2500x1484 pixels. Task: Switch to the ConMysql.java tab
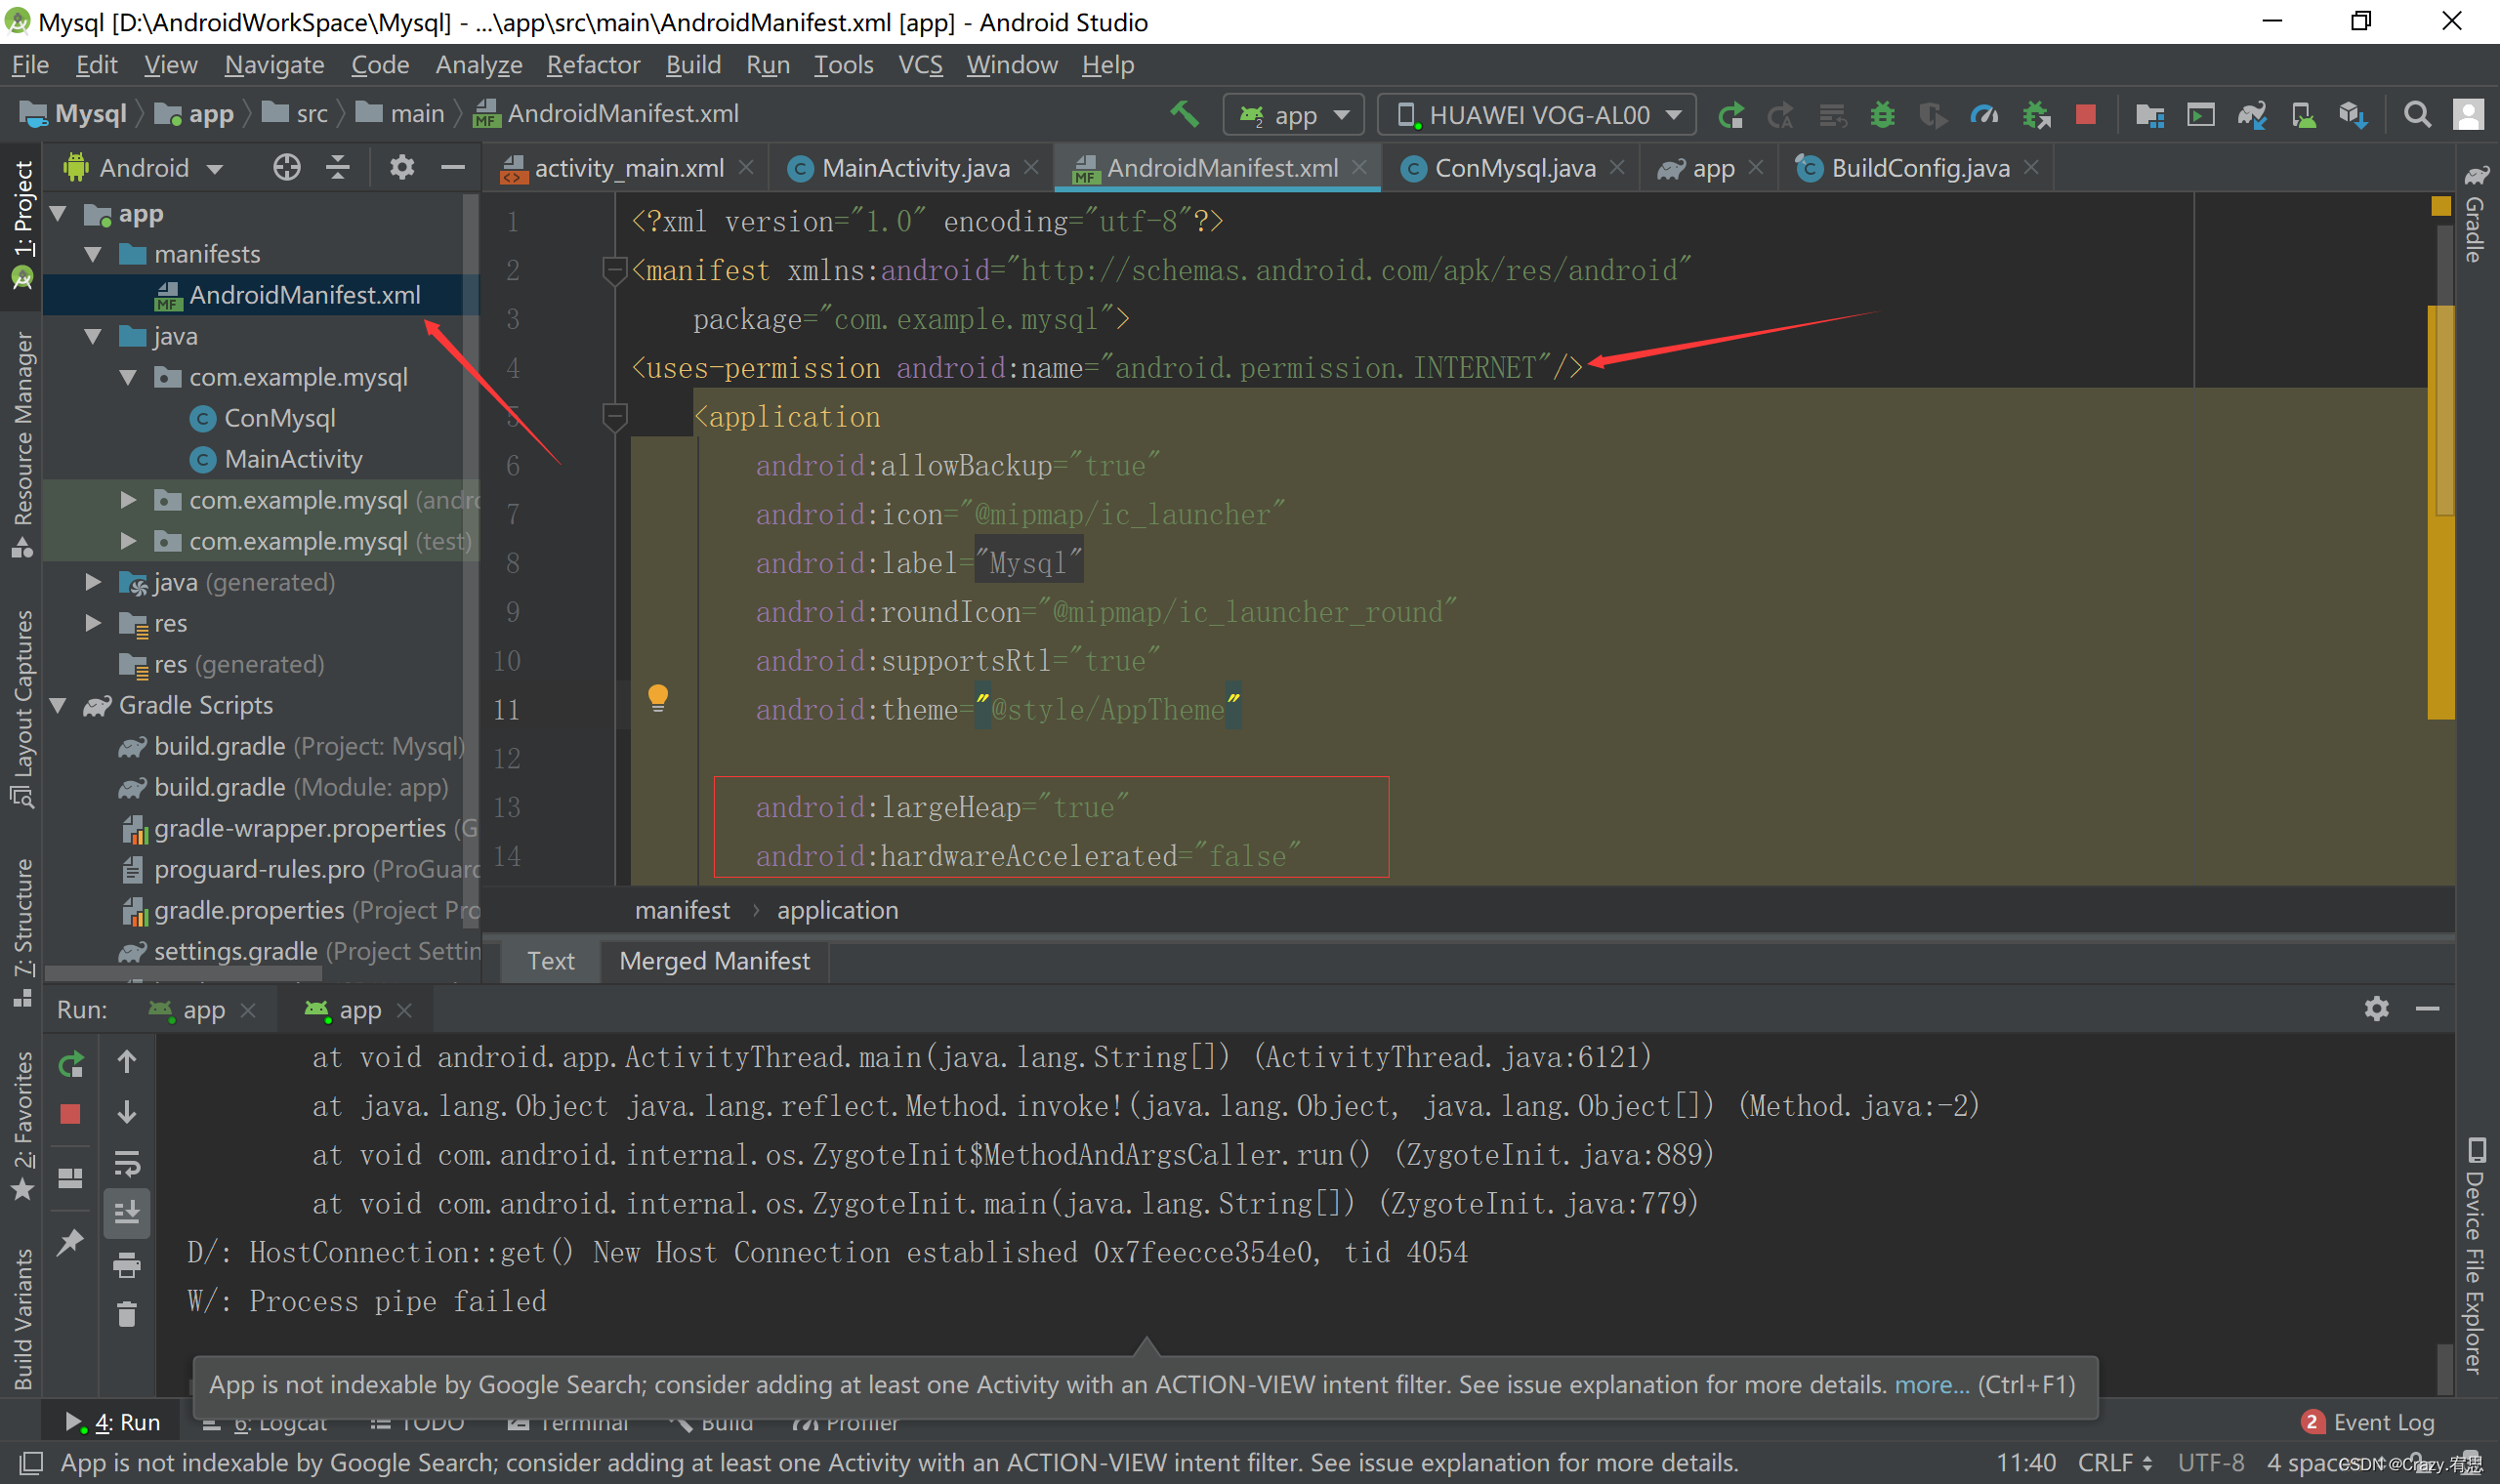[x=1513, y=167]
